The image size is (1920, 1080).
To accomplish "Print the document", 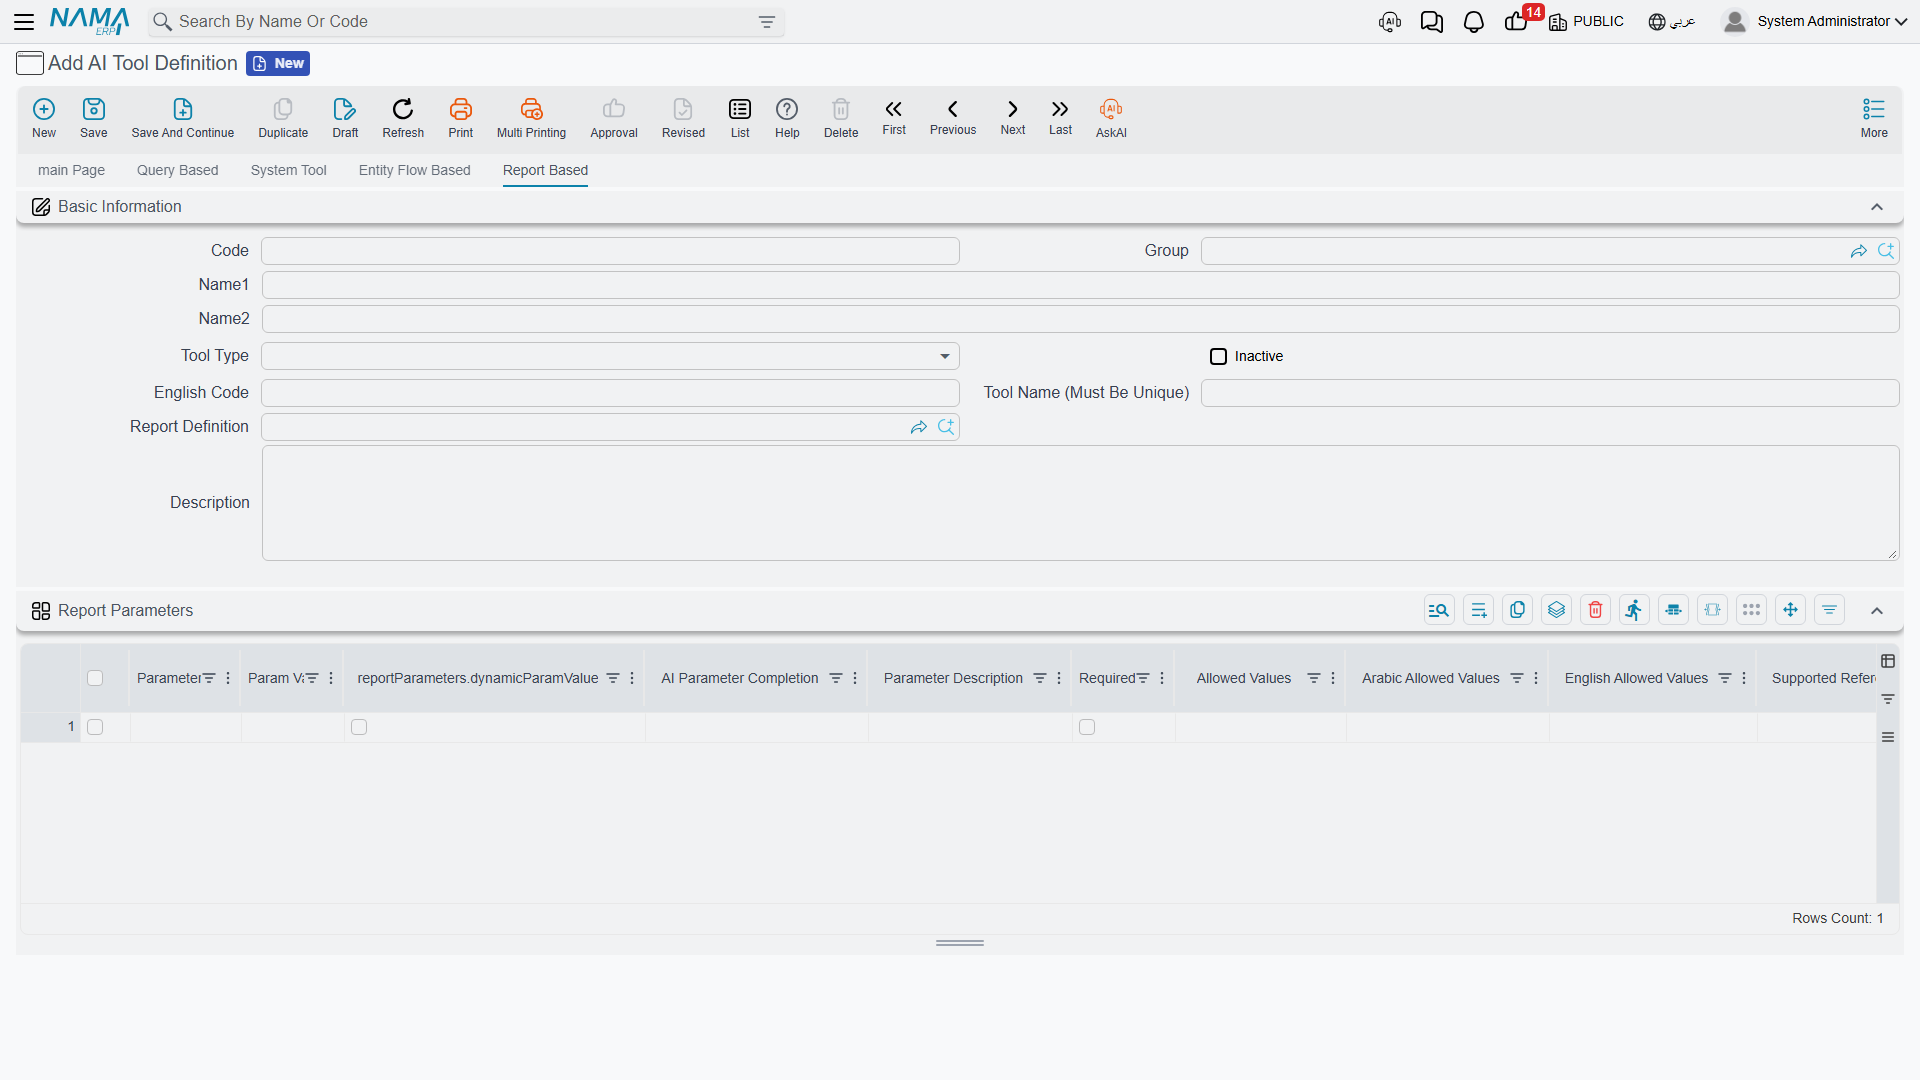I will click(x=461, y=118).
